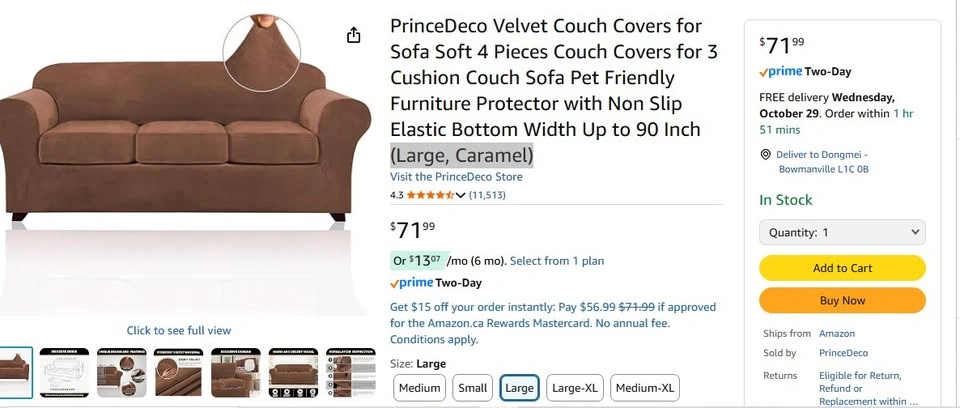Click the Add to Cart button
This screenshot has height=408, width=960.
point(842,268)
